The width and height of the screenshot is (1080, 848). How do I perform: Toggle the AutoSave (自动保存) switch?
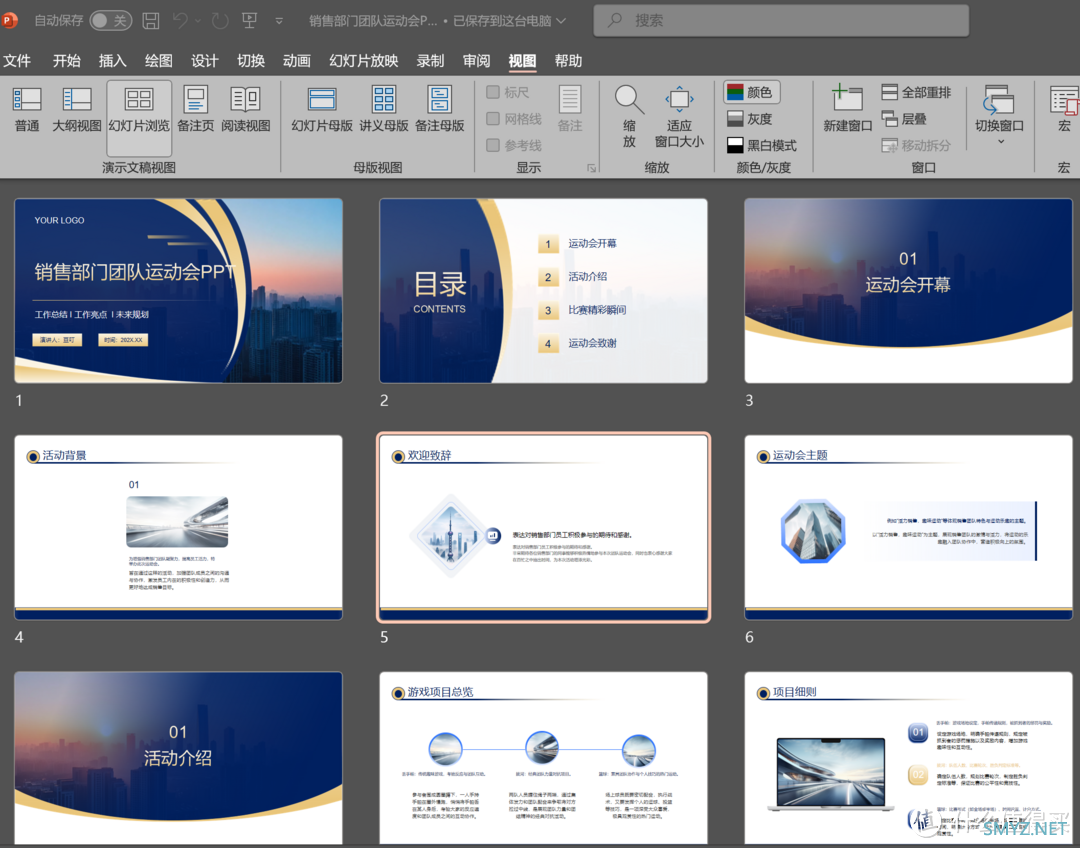click(109, 21)
